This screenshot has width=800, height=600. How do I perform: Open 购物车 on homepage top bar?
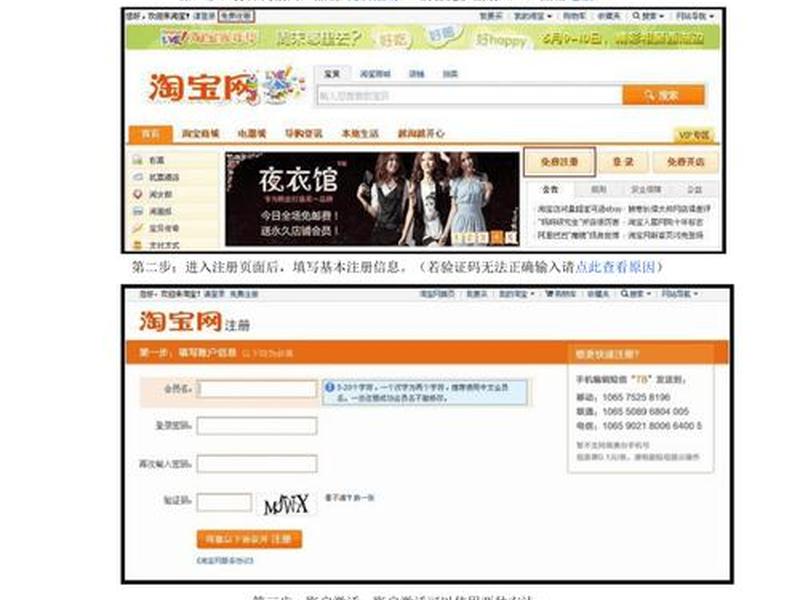click(574, 16)
